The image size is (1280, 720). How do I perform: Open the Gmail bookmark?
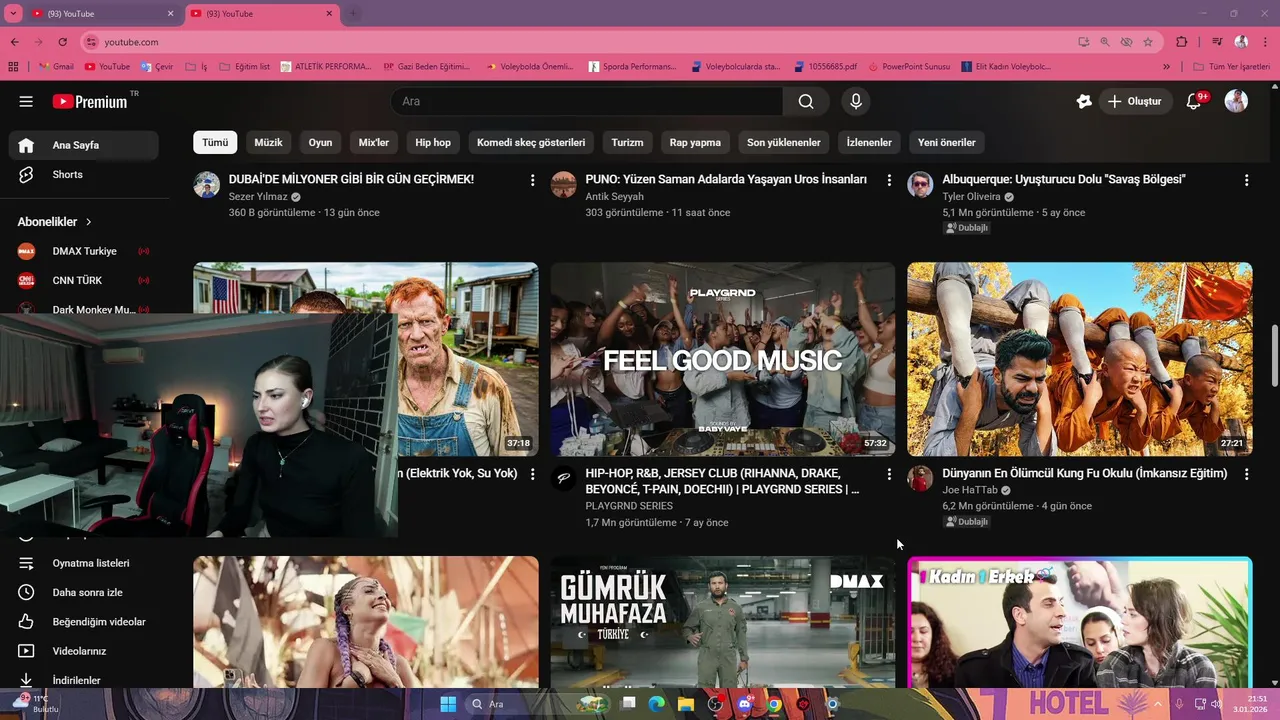[55, 67]
